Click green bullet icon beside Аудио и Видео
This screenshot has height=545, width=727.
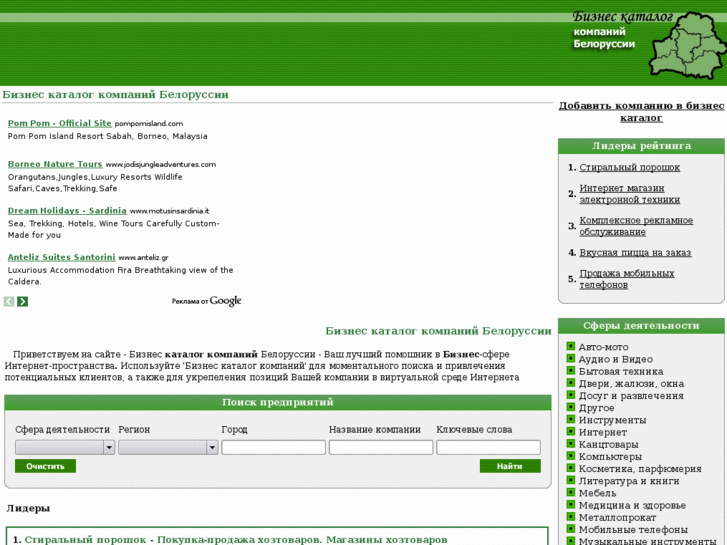pyautogui.click(x=571, y=359)
